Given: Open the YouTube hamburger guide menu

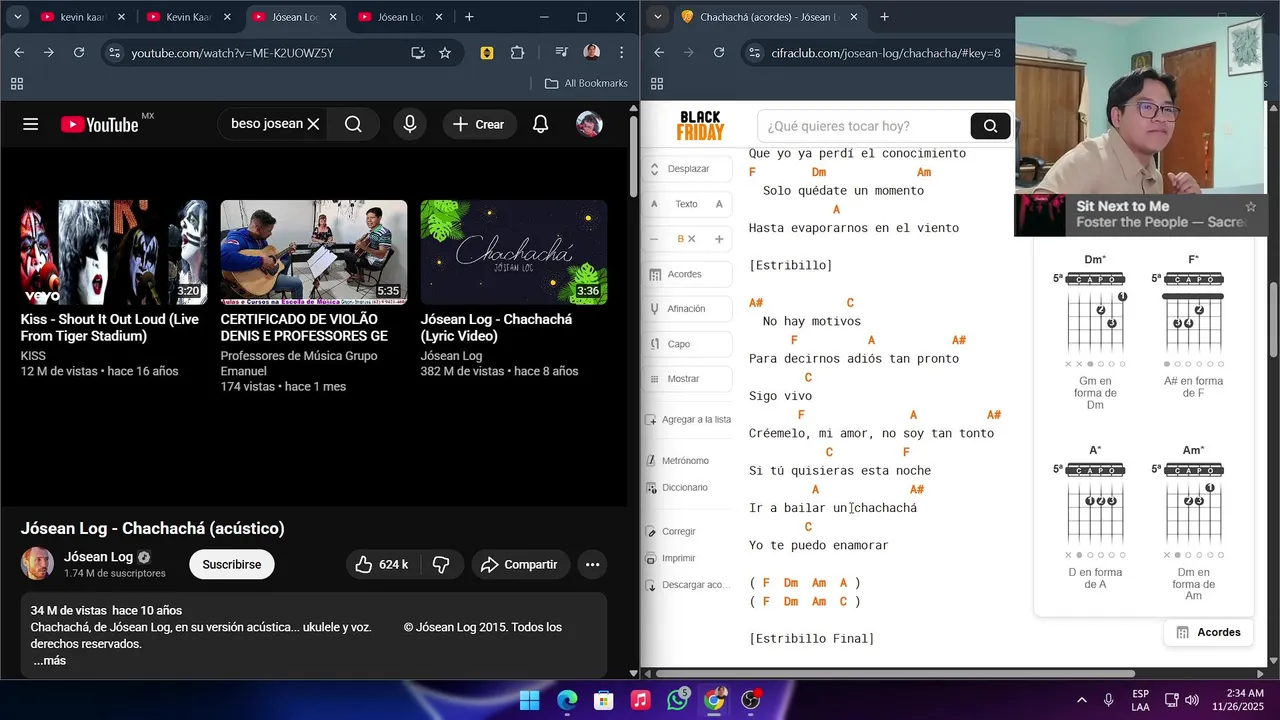Looking at the screenshot, I should click(x=31, y=124).
